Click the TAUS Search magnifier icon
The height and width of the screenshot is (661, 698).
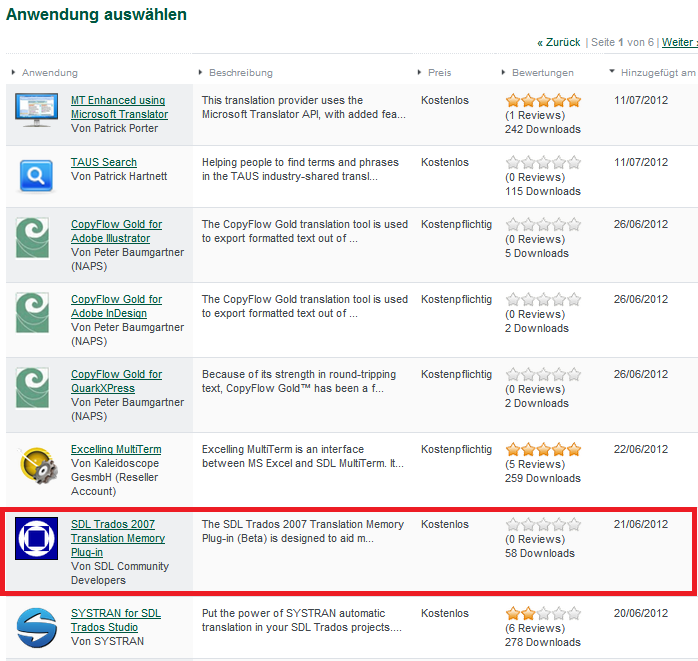click(x=36, y=176)
